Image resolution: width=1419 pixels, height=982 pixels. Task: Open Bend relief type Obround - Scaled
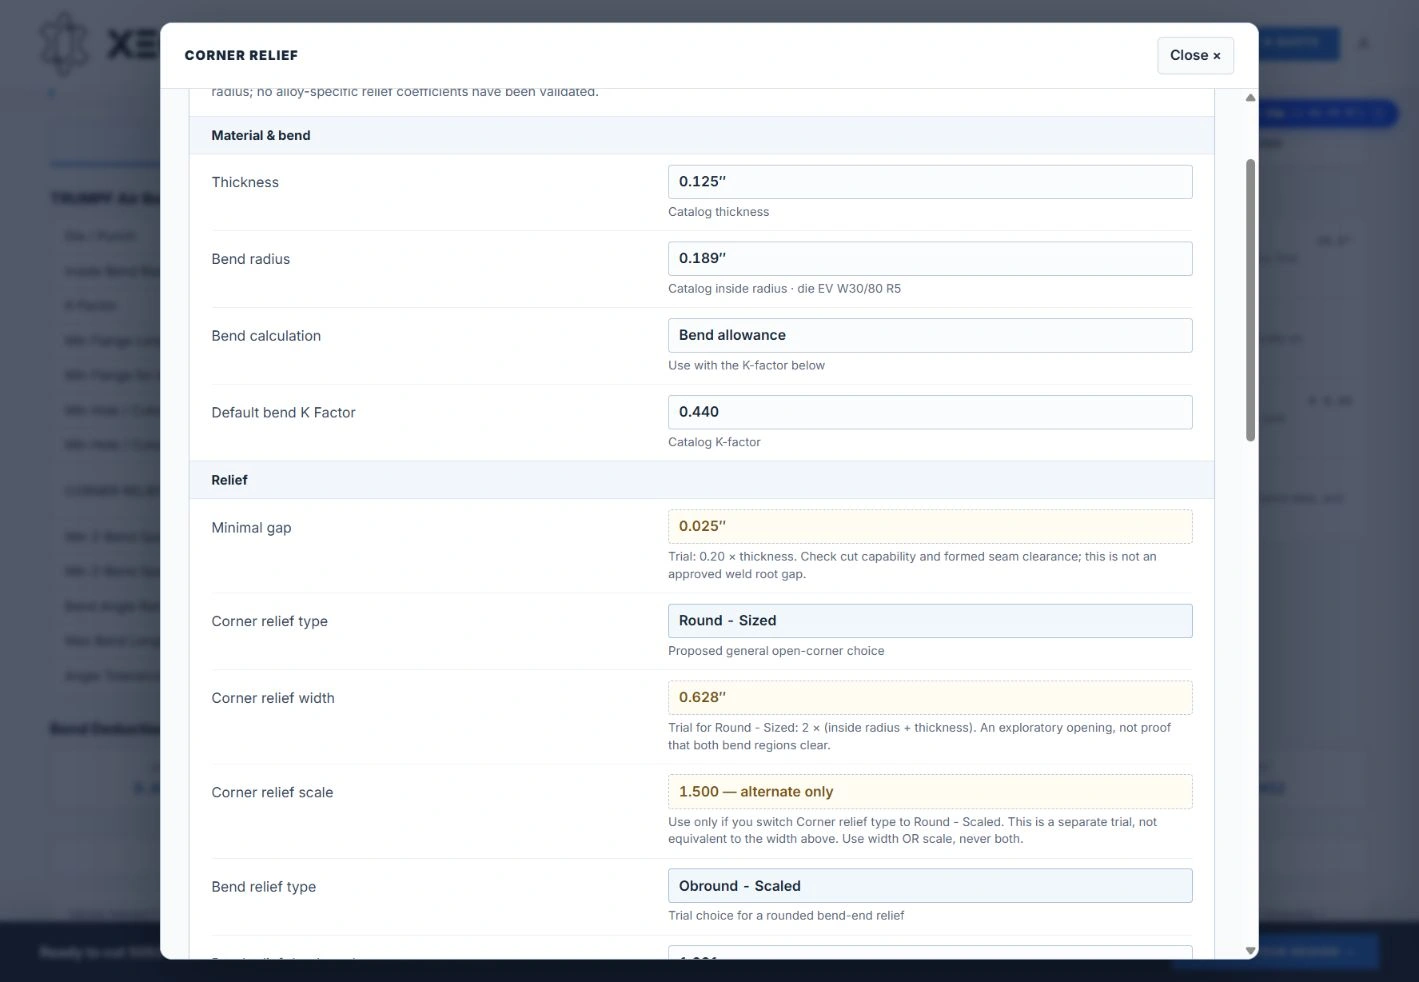click(x=930, y=886)
